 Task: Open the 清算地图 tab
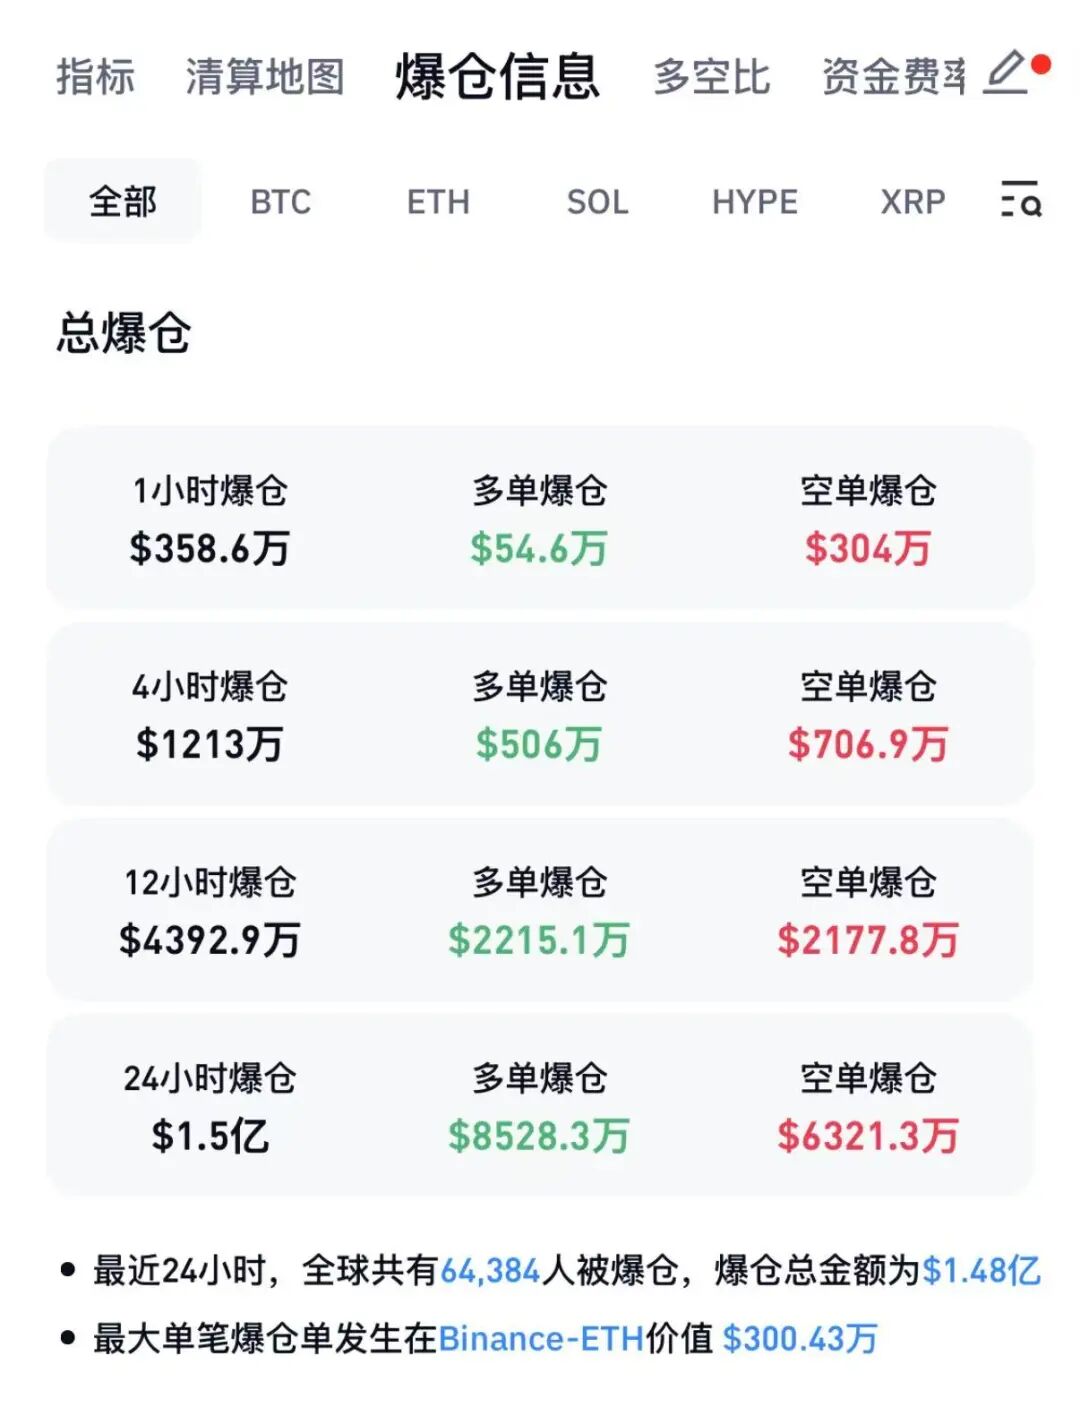click(x=265, y=77)
